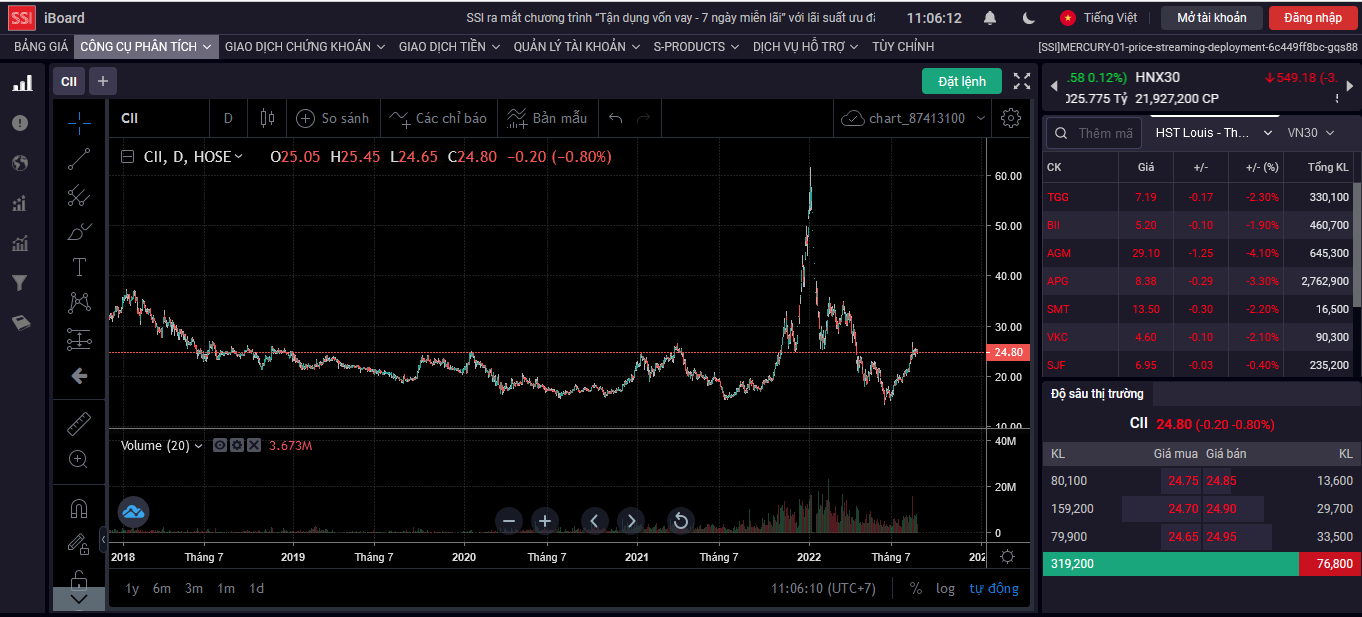Open the CII chart tab

pos(69,81)
